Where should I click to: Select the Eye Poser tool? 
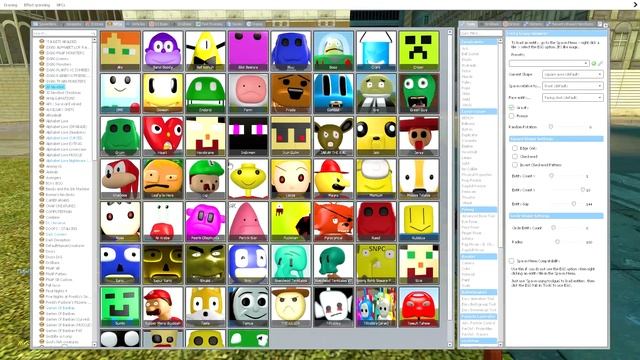point(469,222)
